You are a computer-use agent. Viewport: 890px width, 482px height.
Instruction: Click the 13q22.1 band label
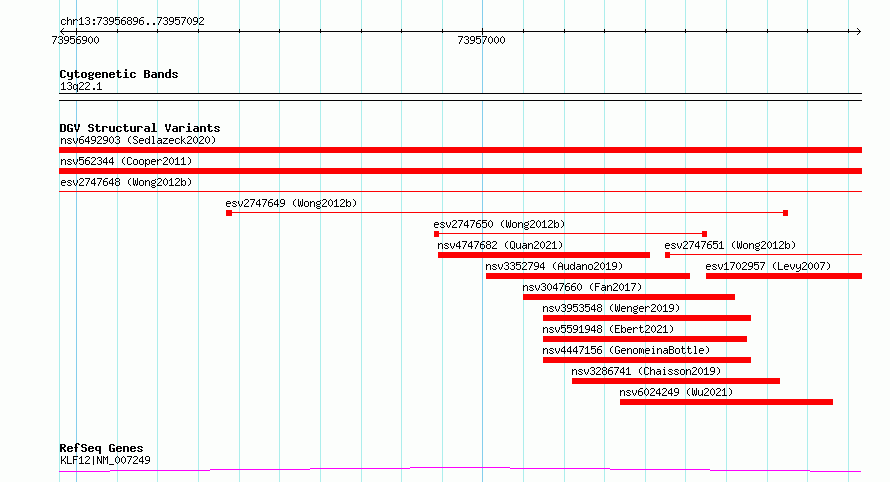[x=81, y=86]
